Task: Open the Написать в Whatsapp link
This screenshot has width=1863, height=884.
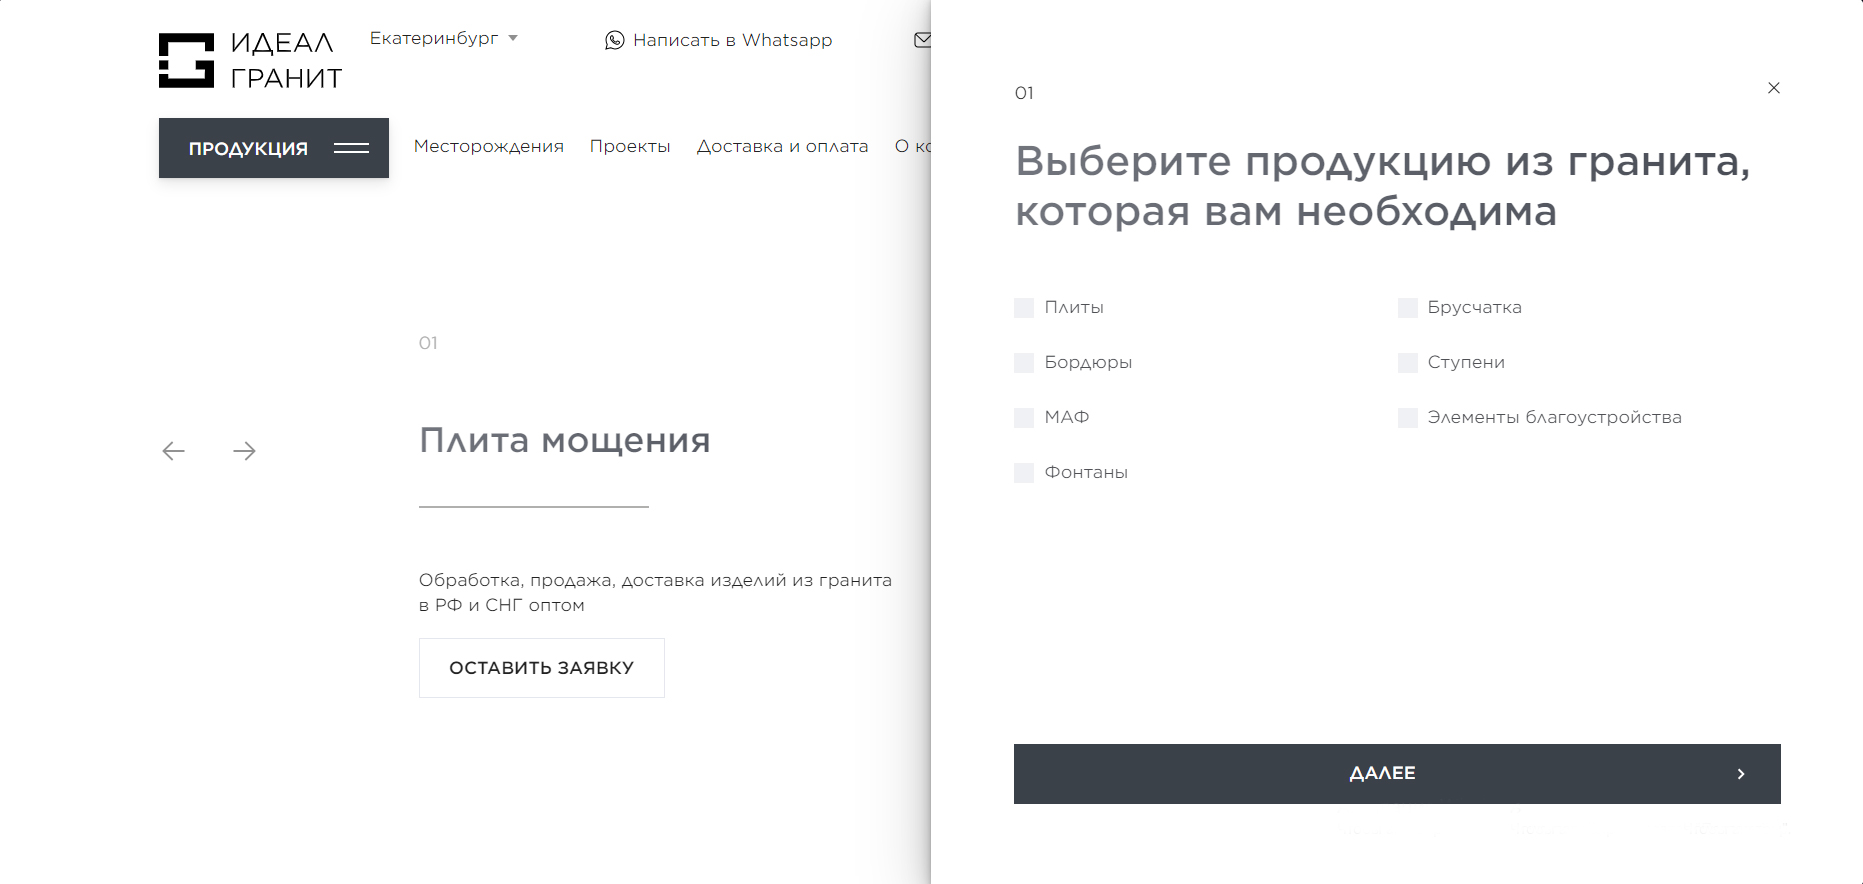Action: click(x=732, y=40)
